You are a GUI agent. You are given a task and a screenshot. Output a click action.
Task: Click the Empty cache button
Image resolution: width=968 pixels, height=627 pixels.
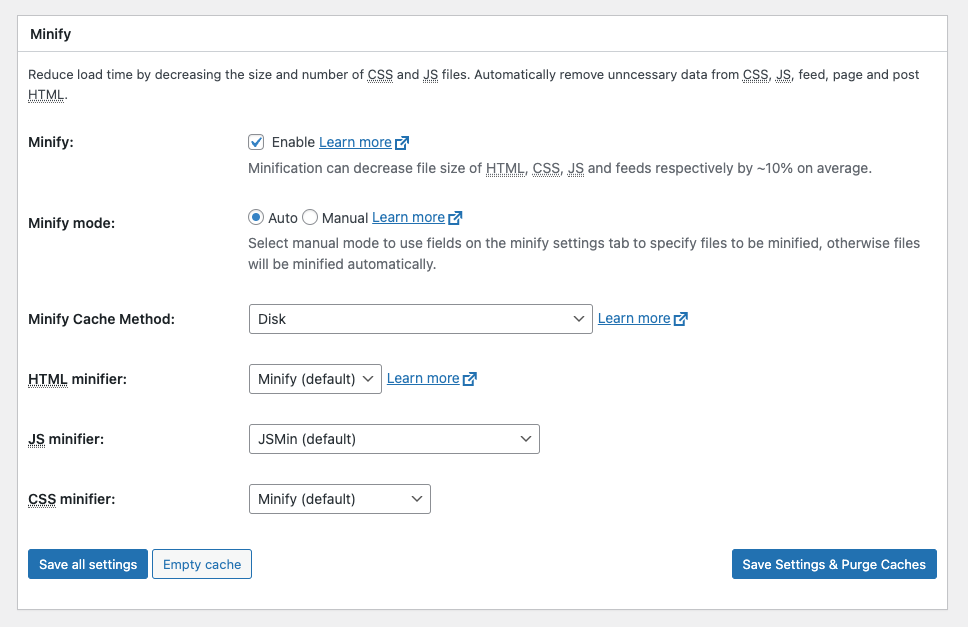[x=202, y=564]
